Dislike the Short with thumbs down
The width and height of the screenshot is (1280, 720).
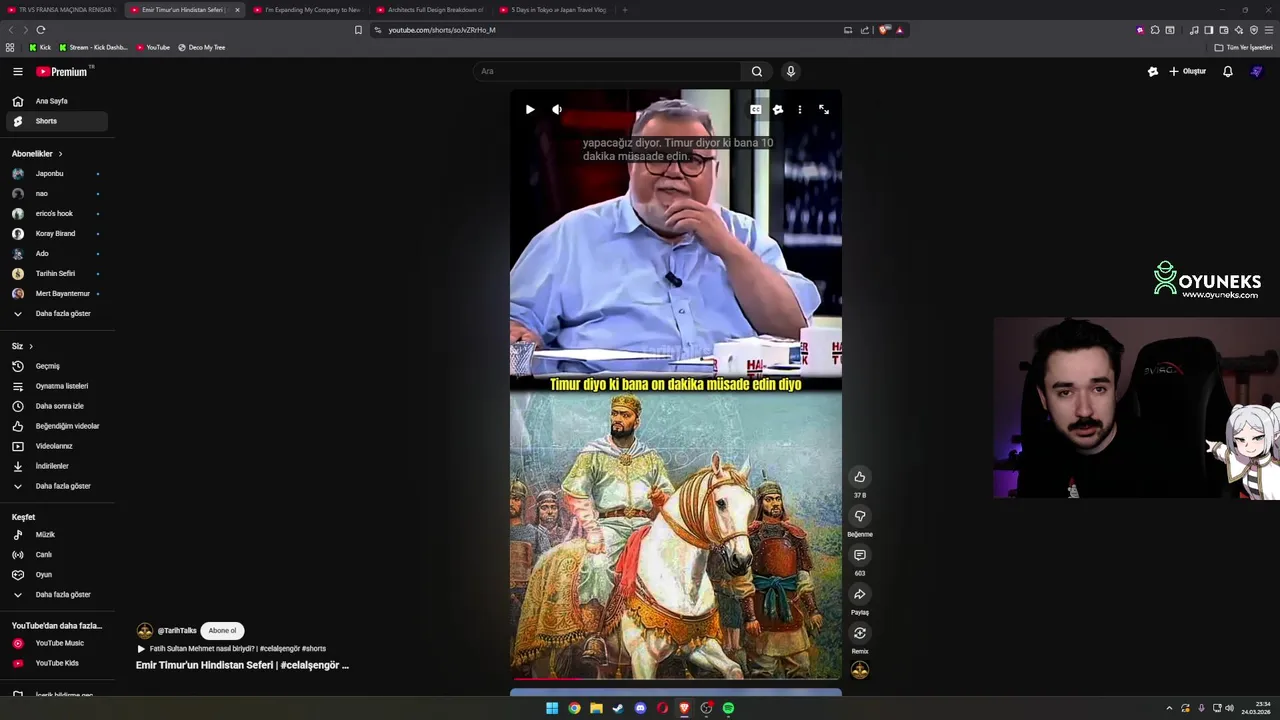point(859,516)
